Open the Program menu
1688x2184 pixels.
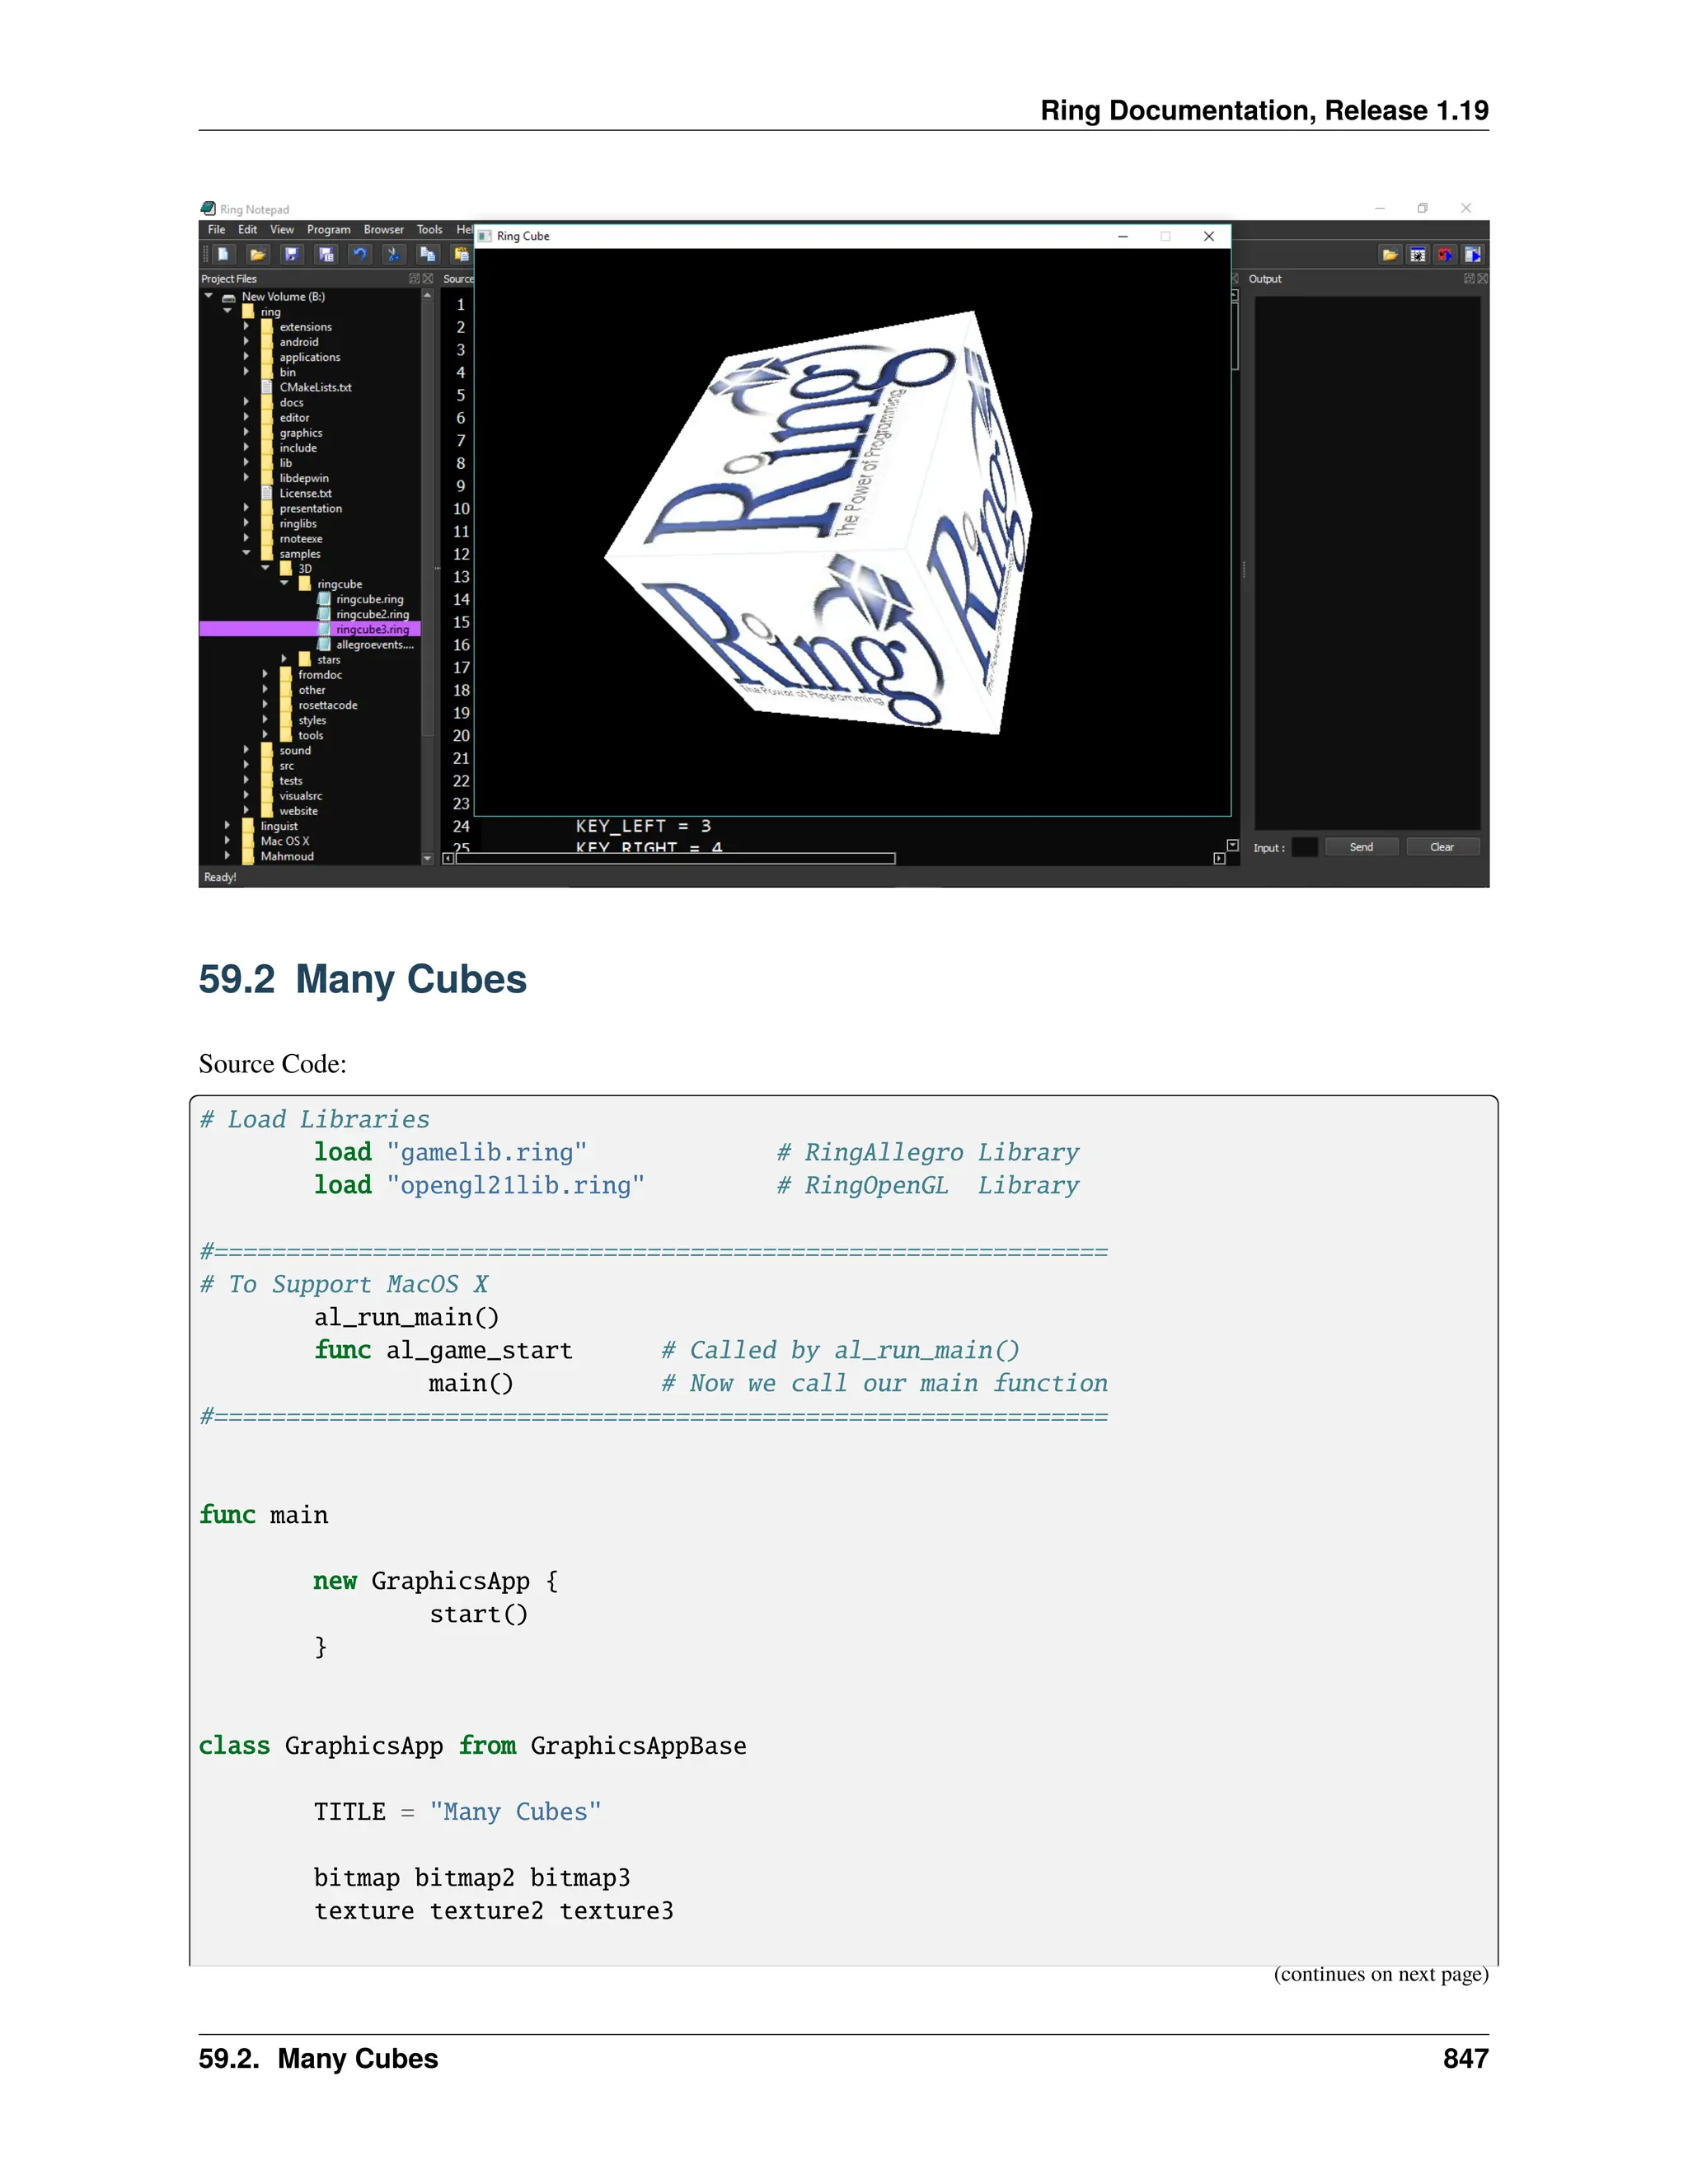pyautogui.click(x=328, y=229)
